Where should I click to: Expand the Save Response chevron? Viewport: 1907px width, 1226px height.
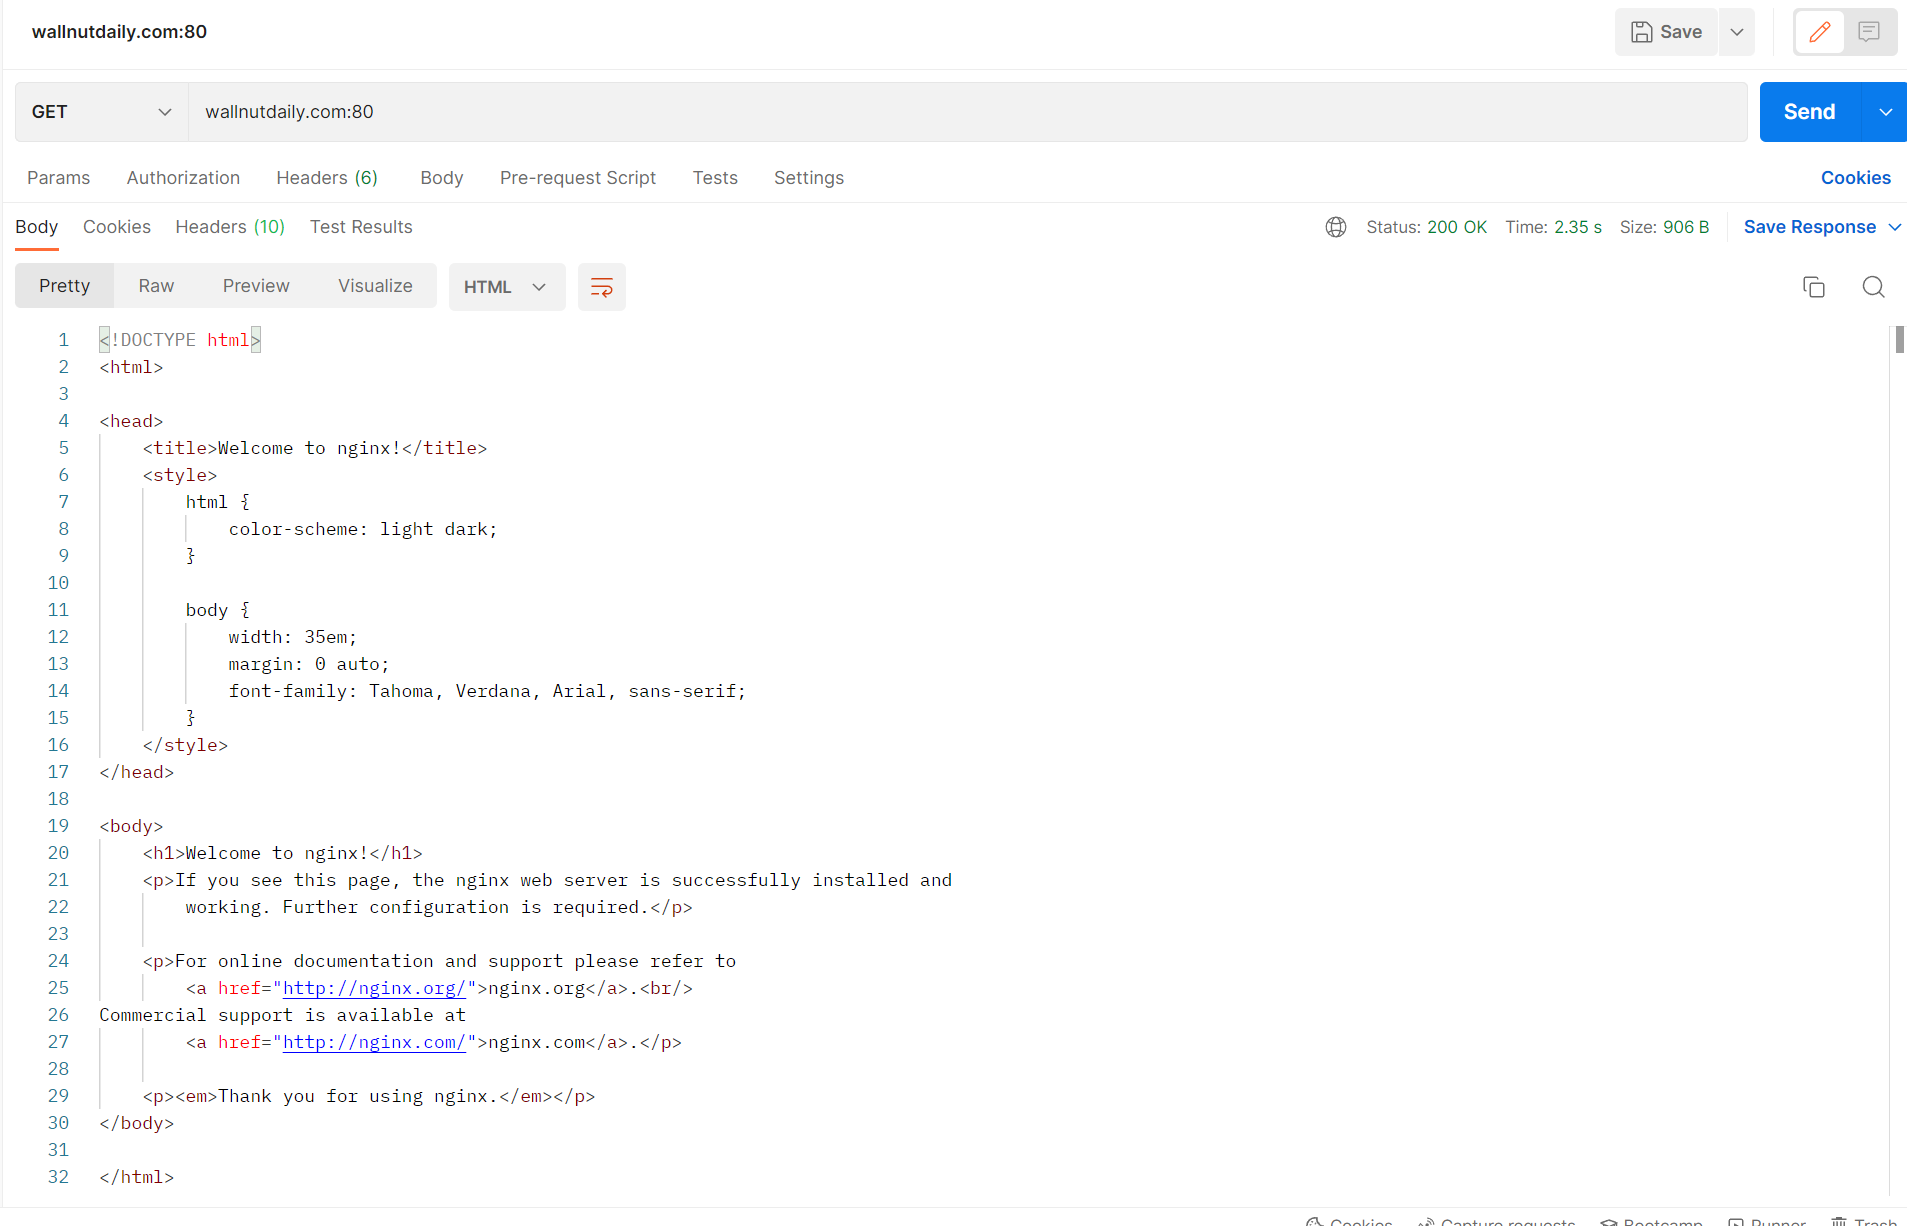pos(1894,227)
